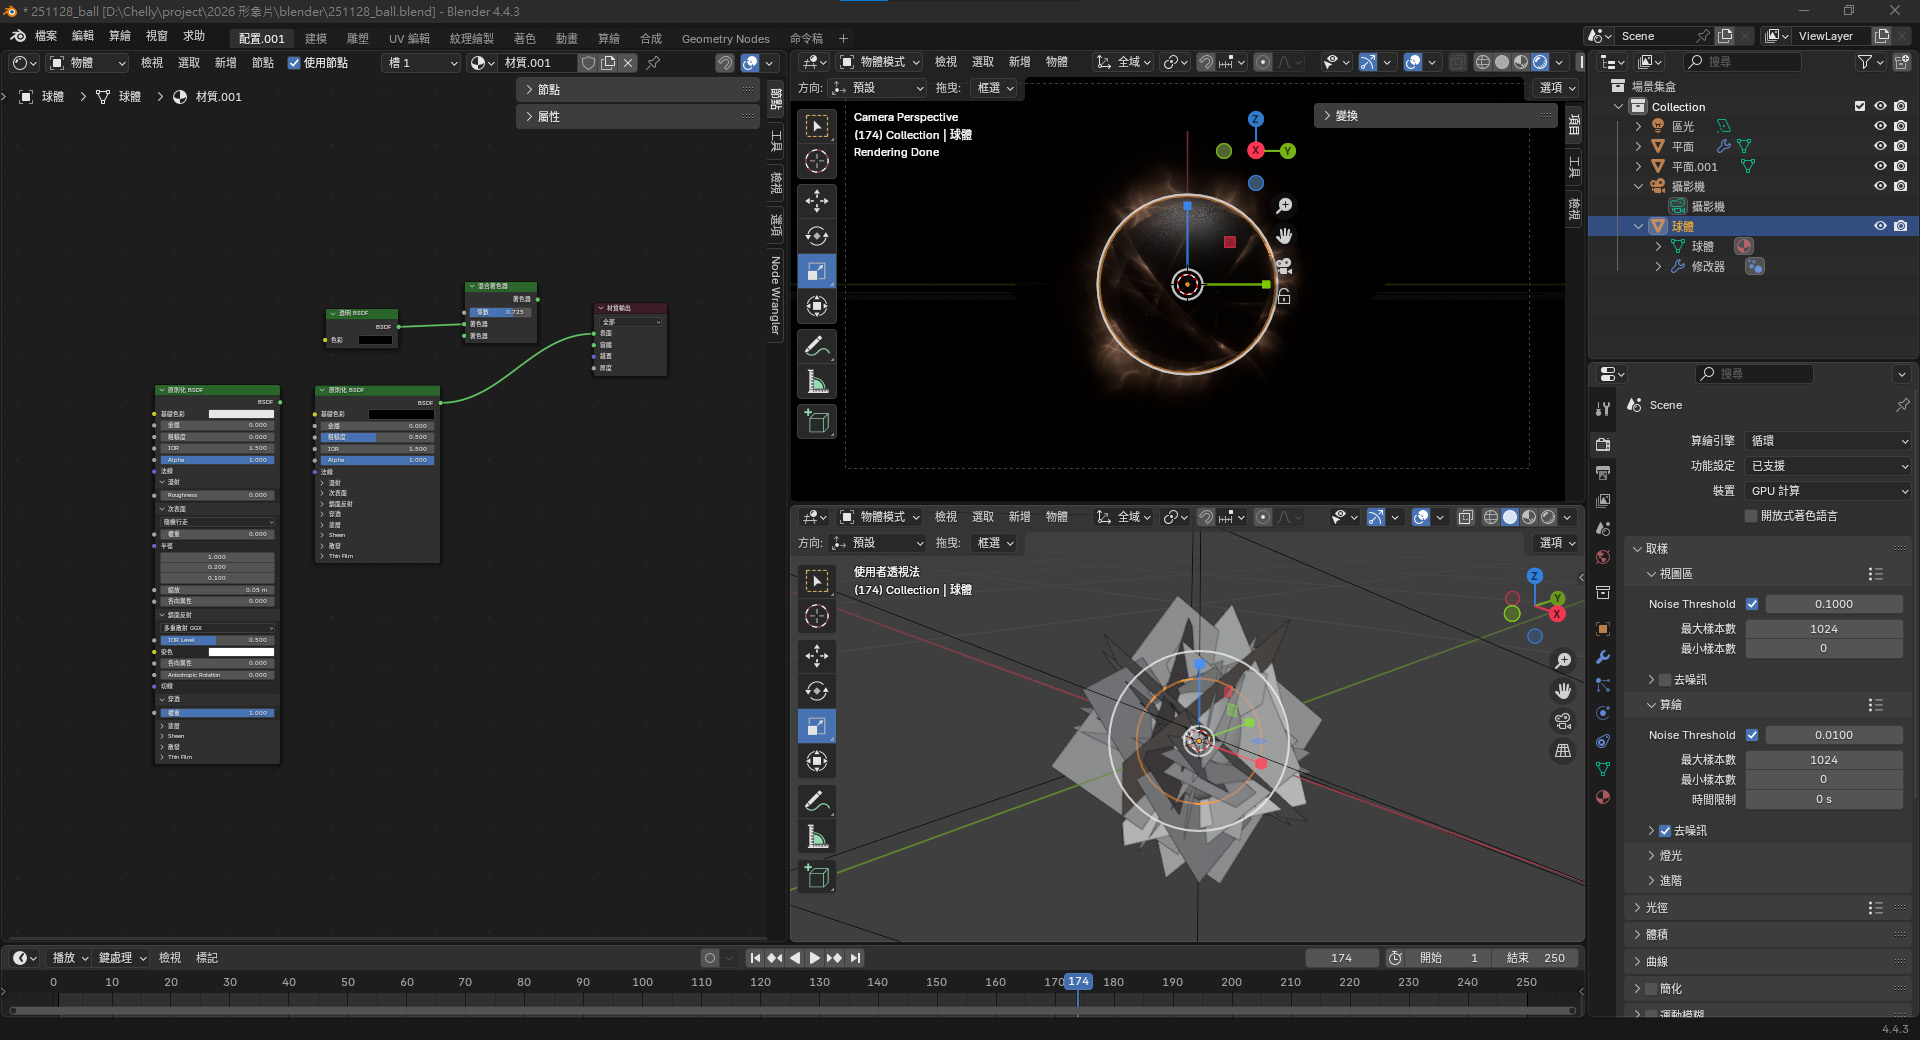Expand the 修改器 item under 球體

(x=1660, y=266)
